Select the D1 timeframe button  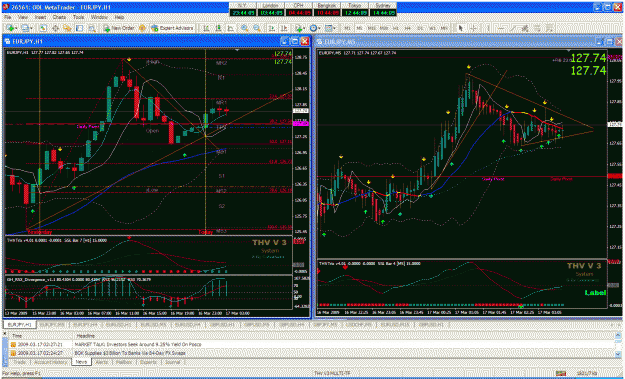pyautogui.click(x=420, y=28)
